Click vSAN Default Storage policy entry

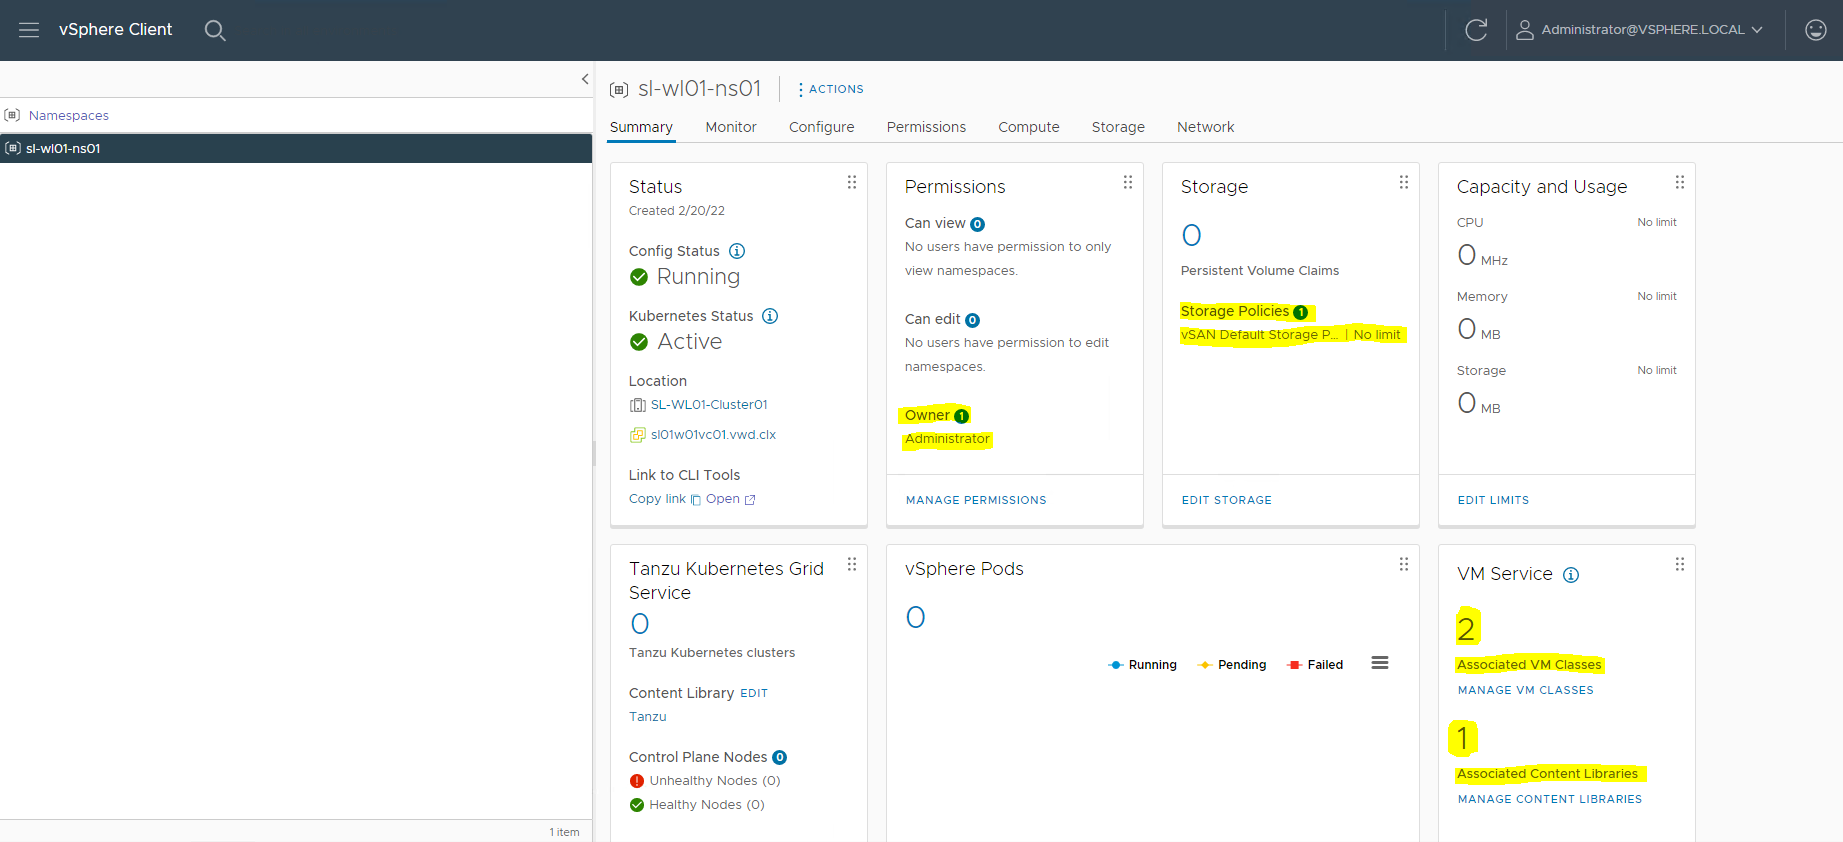tap(1259, 335)
